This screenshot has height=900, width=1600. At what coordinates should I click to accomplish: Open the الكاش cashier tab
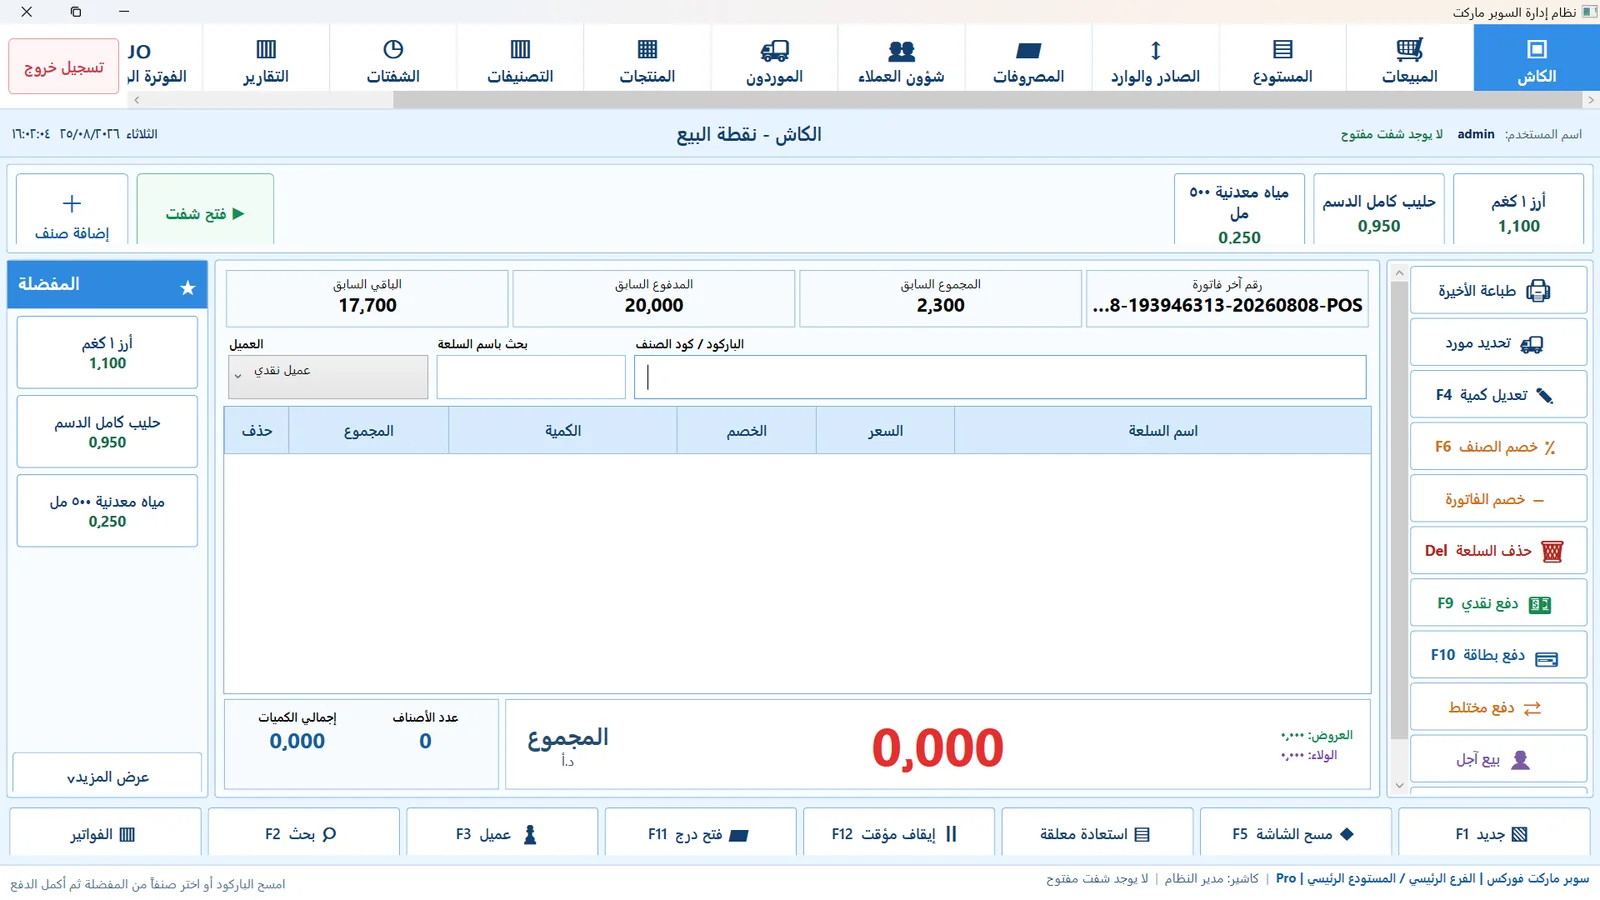[1536, 59]
